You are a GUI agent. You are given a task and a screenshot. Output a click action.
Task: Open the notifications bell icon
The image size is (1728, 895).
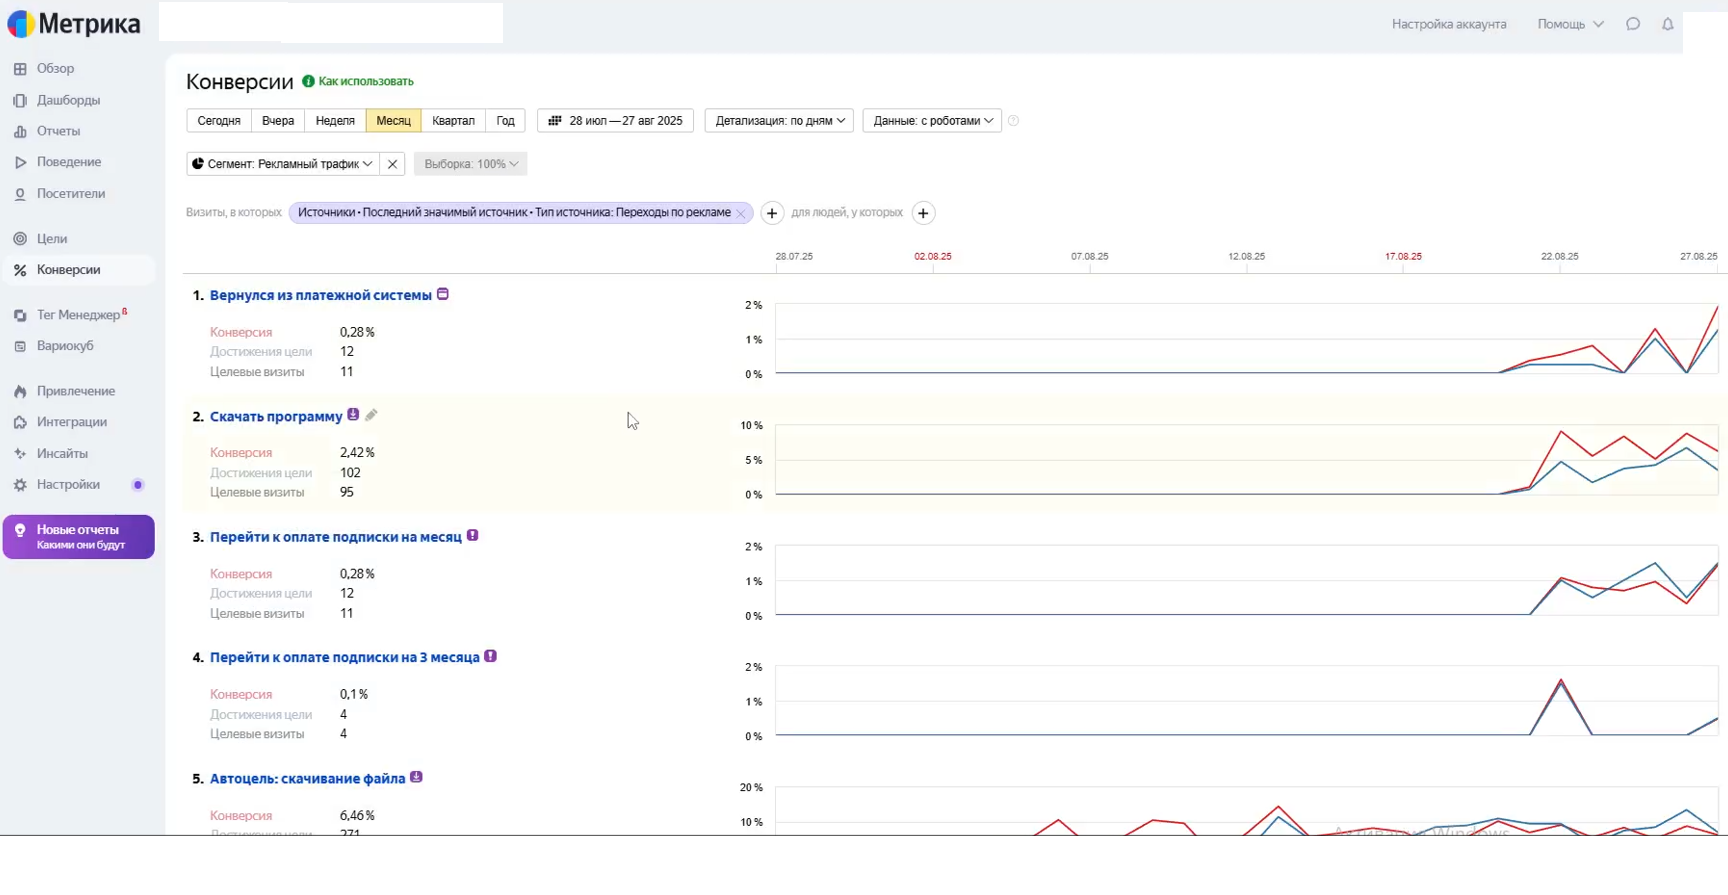pos(1667,24)
